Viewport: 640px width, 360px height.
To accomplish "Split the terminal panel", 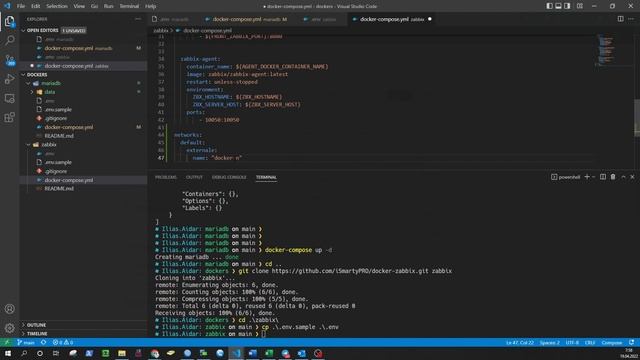I will [x=603, y=177].
